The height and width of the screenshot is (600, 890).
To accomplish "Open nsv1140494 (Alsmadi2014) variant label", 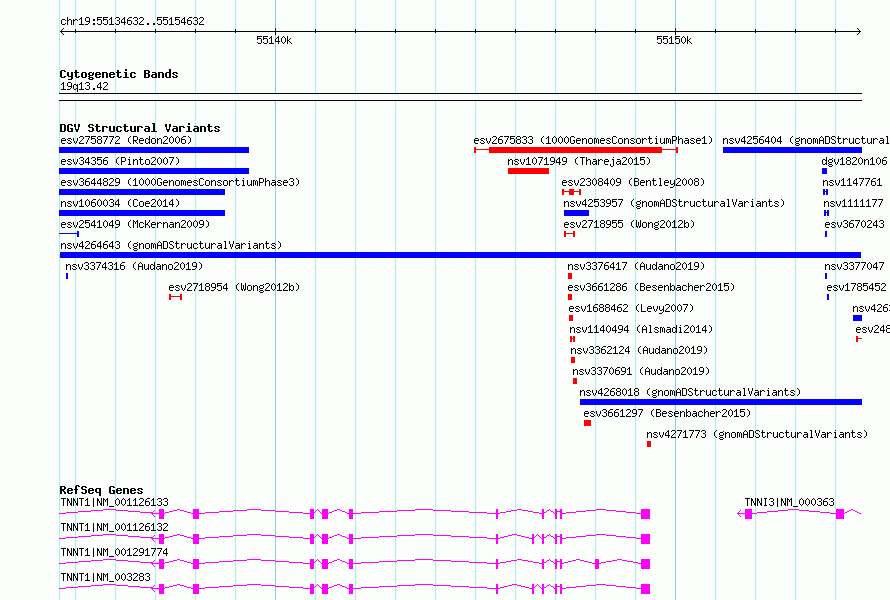I will coord(641,329).
